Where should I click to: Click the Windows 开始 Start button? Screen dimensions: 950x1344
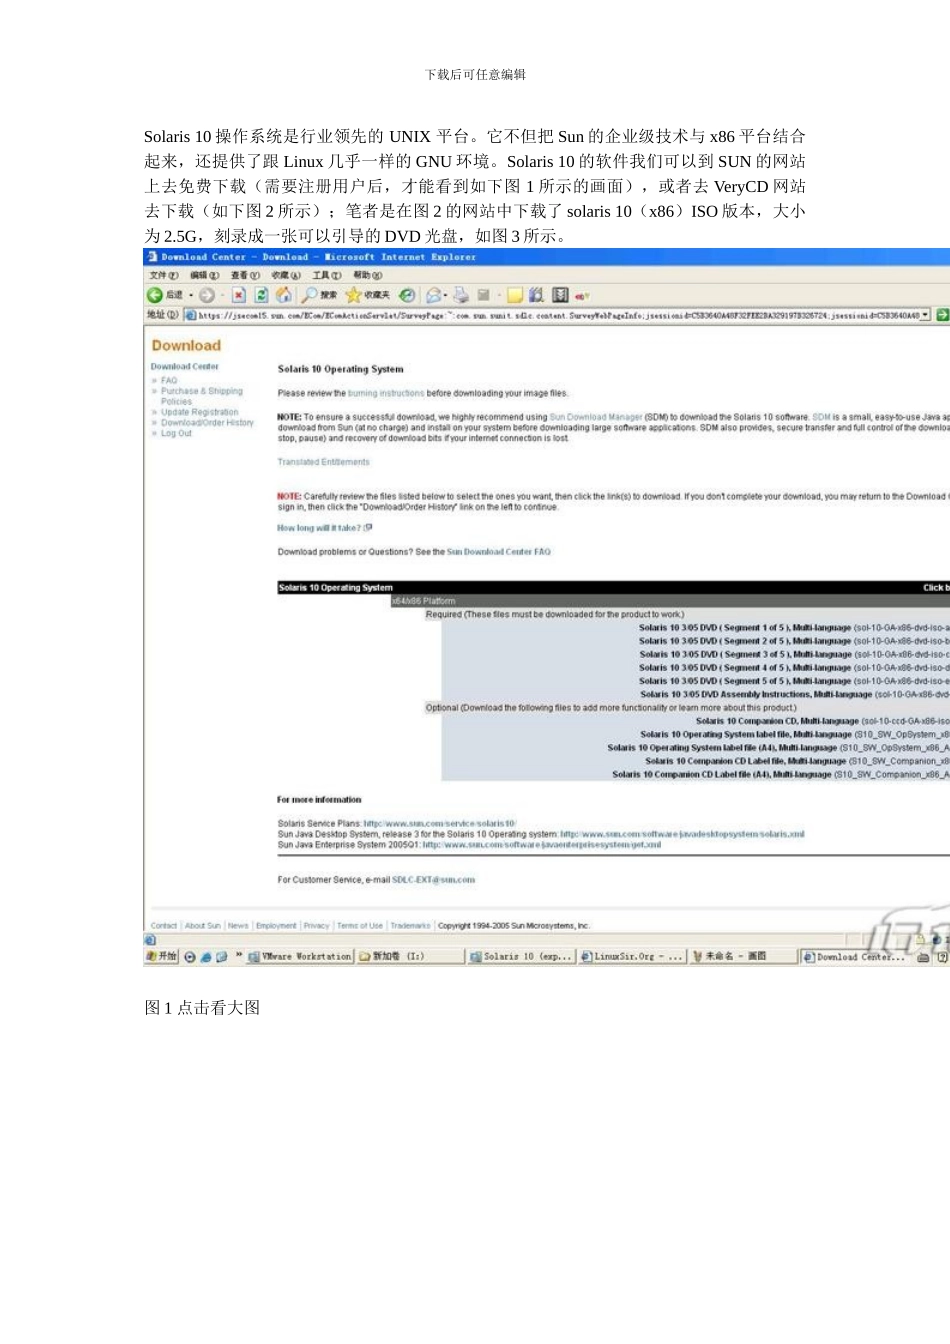click(162, 957)
